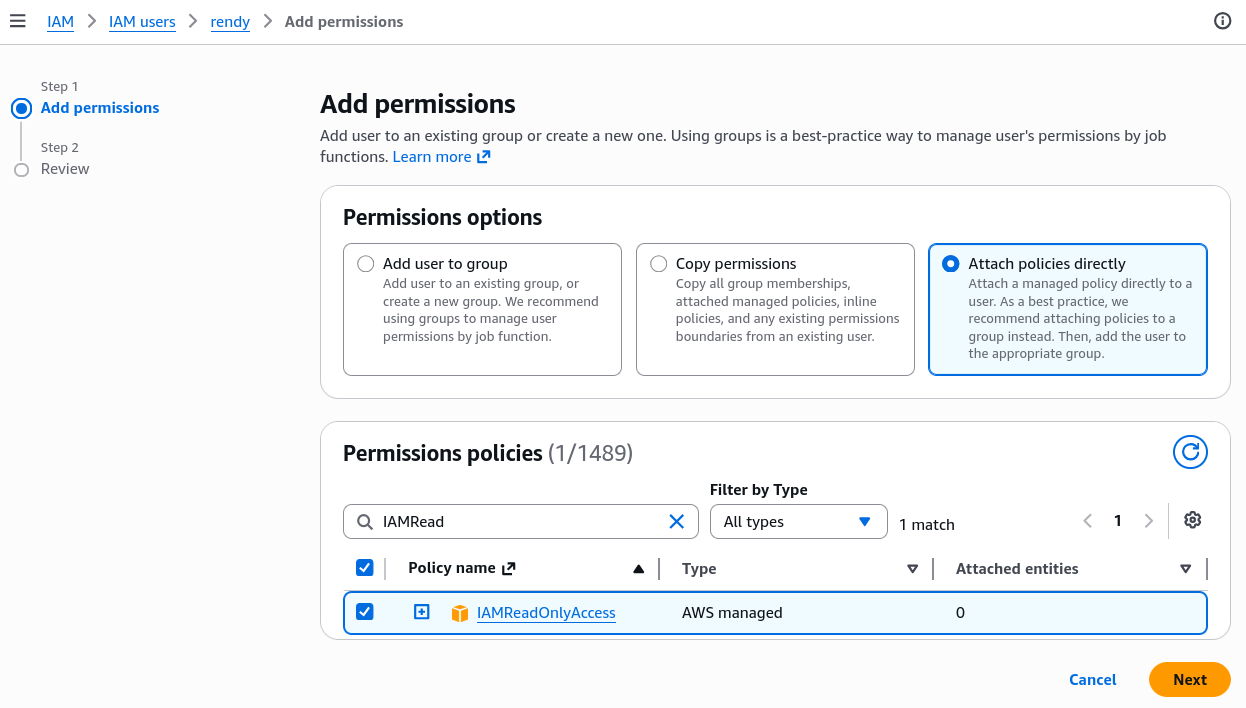Select Step 1 Add permissions
Viewport: 1246px width, 708px height.
point(100,108)
